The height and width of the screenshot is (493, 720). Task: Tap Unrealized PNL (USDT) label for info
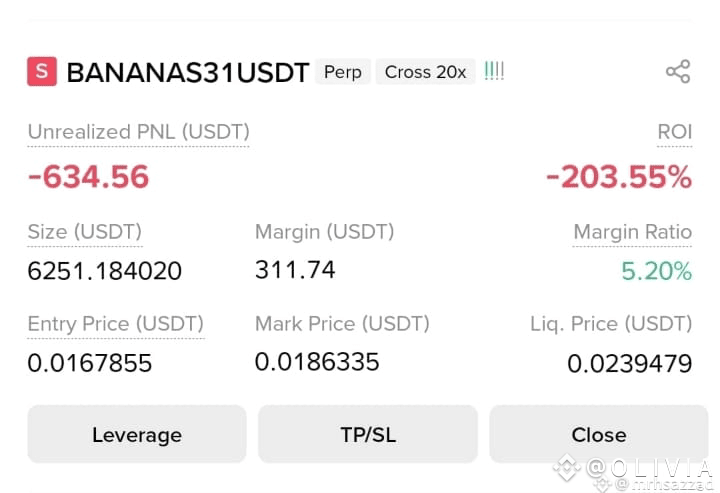coord(138,132)
